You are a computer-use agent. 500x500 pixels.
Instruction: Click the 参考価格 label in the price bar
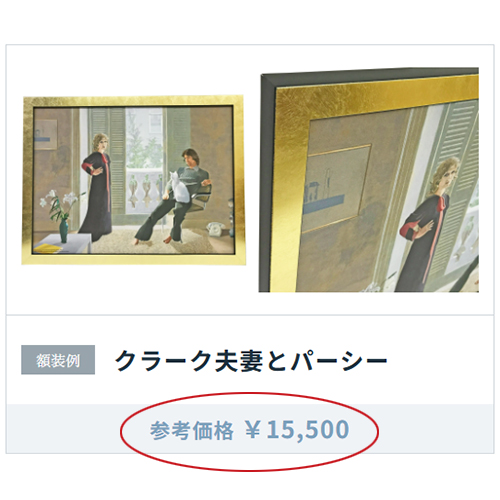click(192, 430)
